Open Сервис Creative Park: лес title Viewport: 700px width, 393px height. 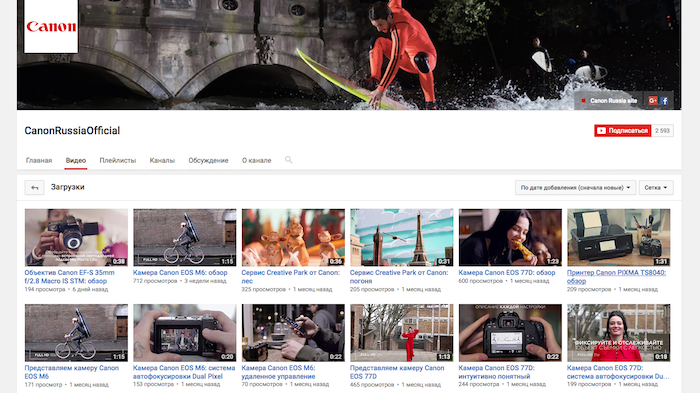click(x=291, y=276)
